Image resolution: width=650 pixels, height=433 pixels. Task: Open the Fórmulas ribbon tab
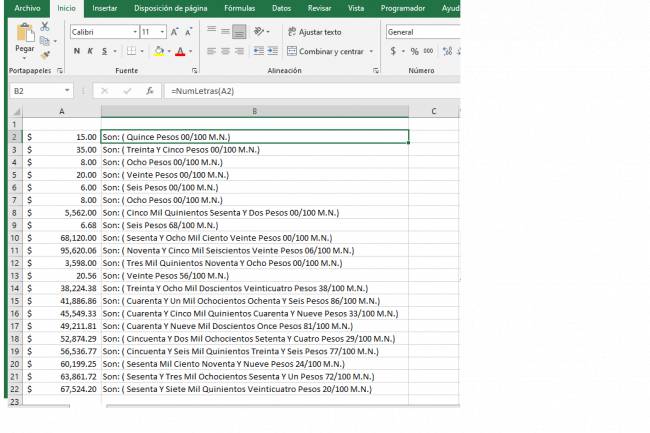239,8
